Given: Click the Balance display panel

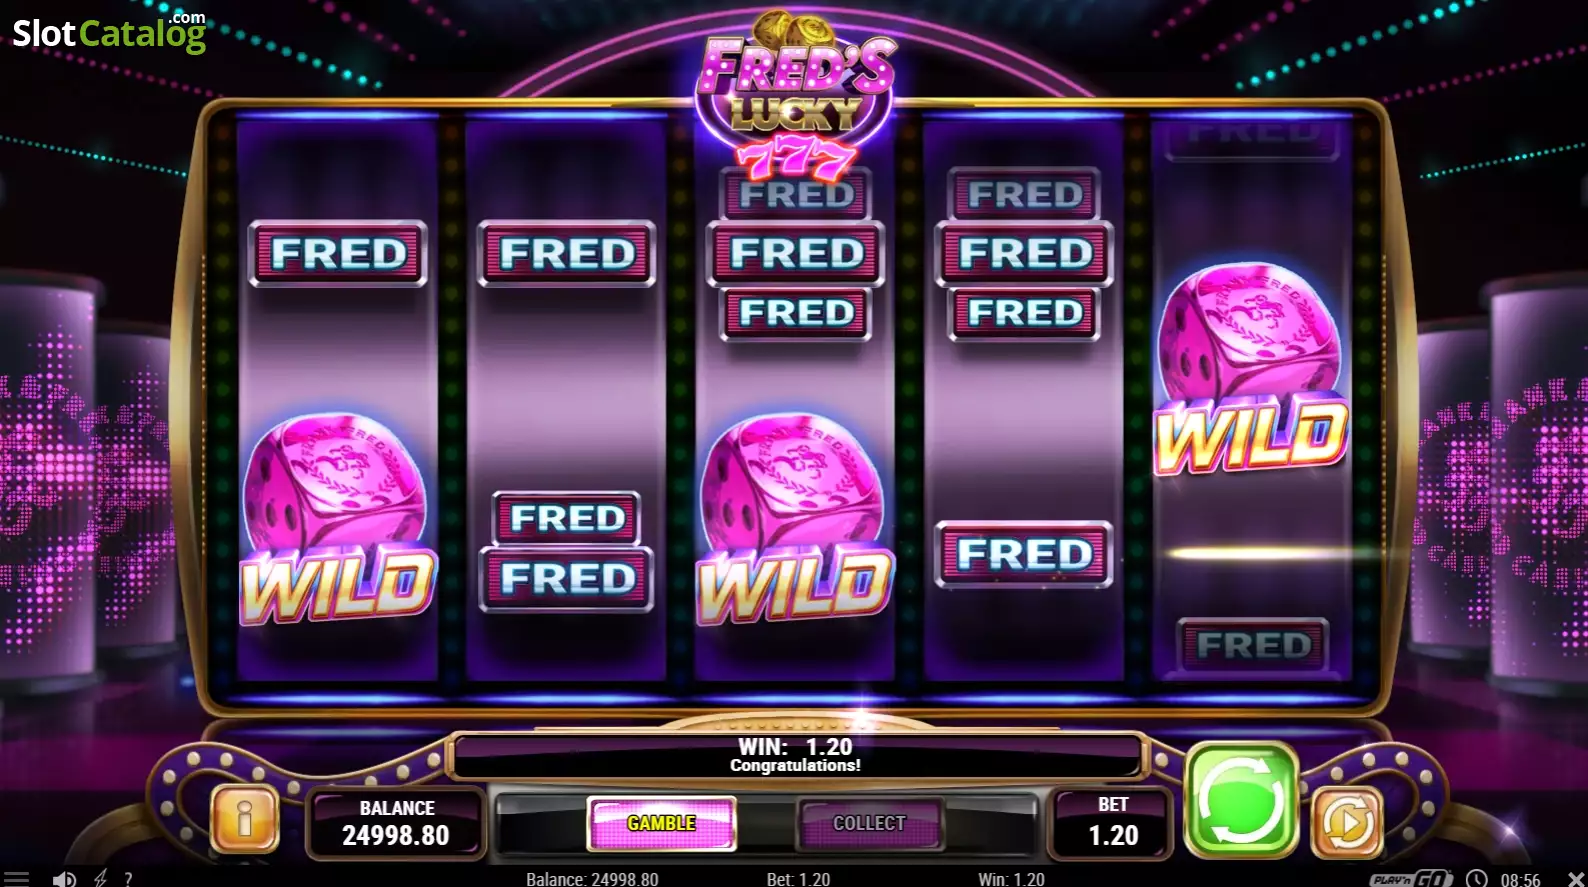Looking at the screenshot, I should 396,823.
